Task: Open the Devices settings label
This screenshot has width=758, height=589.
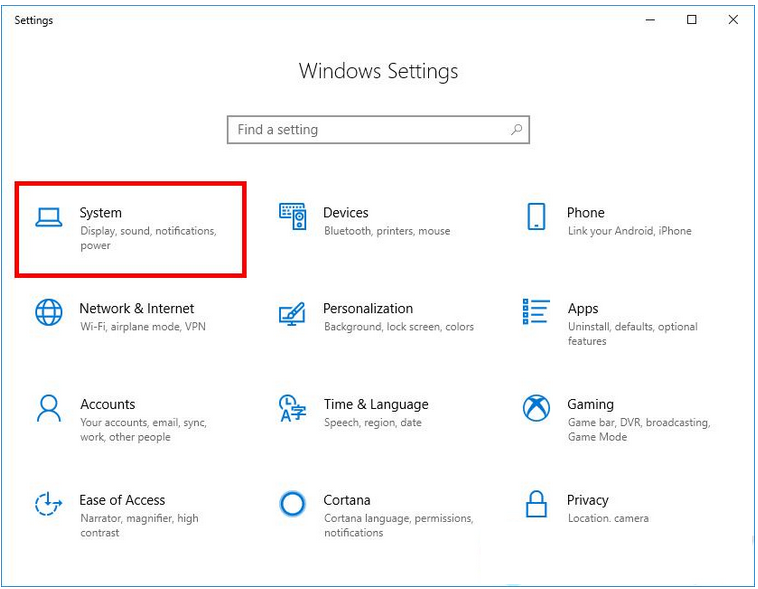Action: [346, 213]
